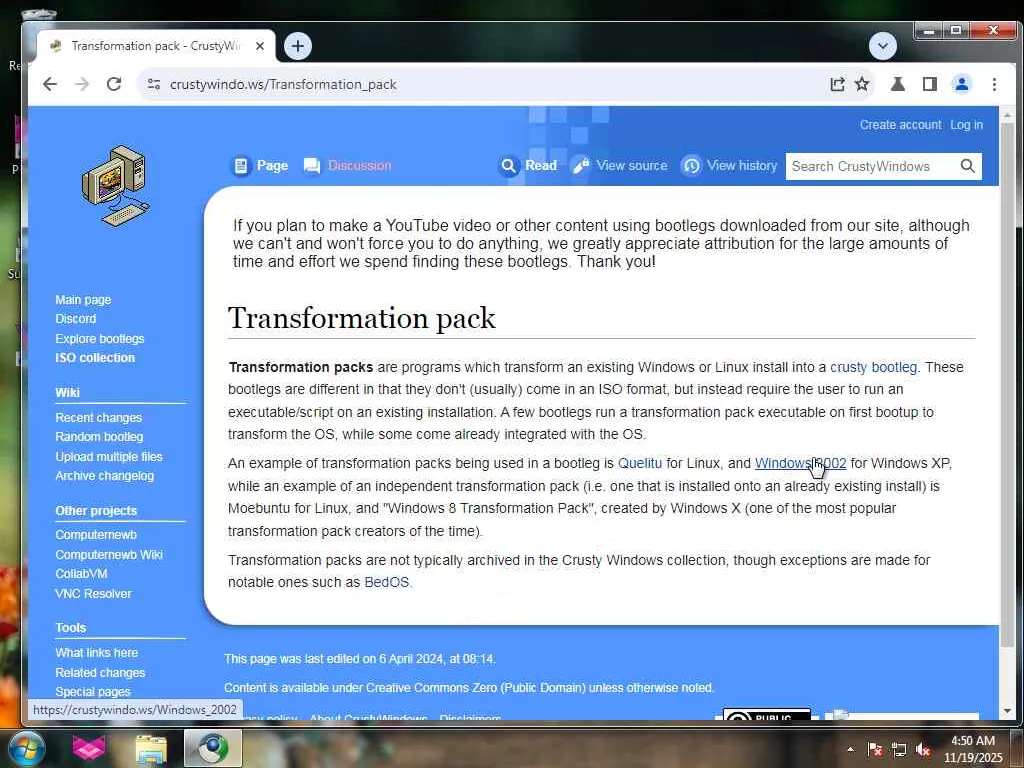Open What links here

tap(97, 652)
